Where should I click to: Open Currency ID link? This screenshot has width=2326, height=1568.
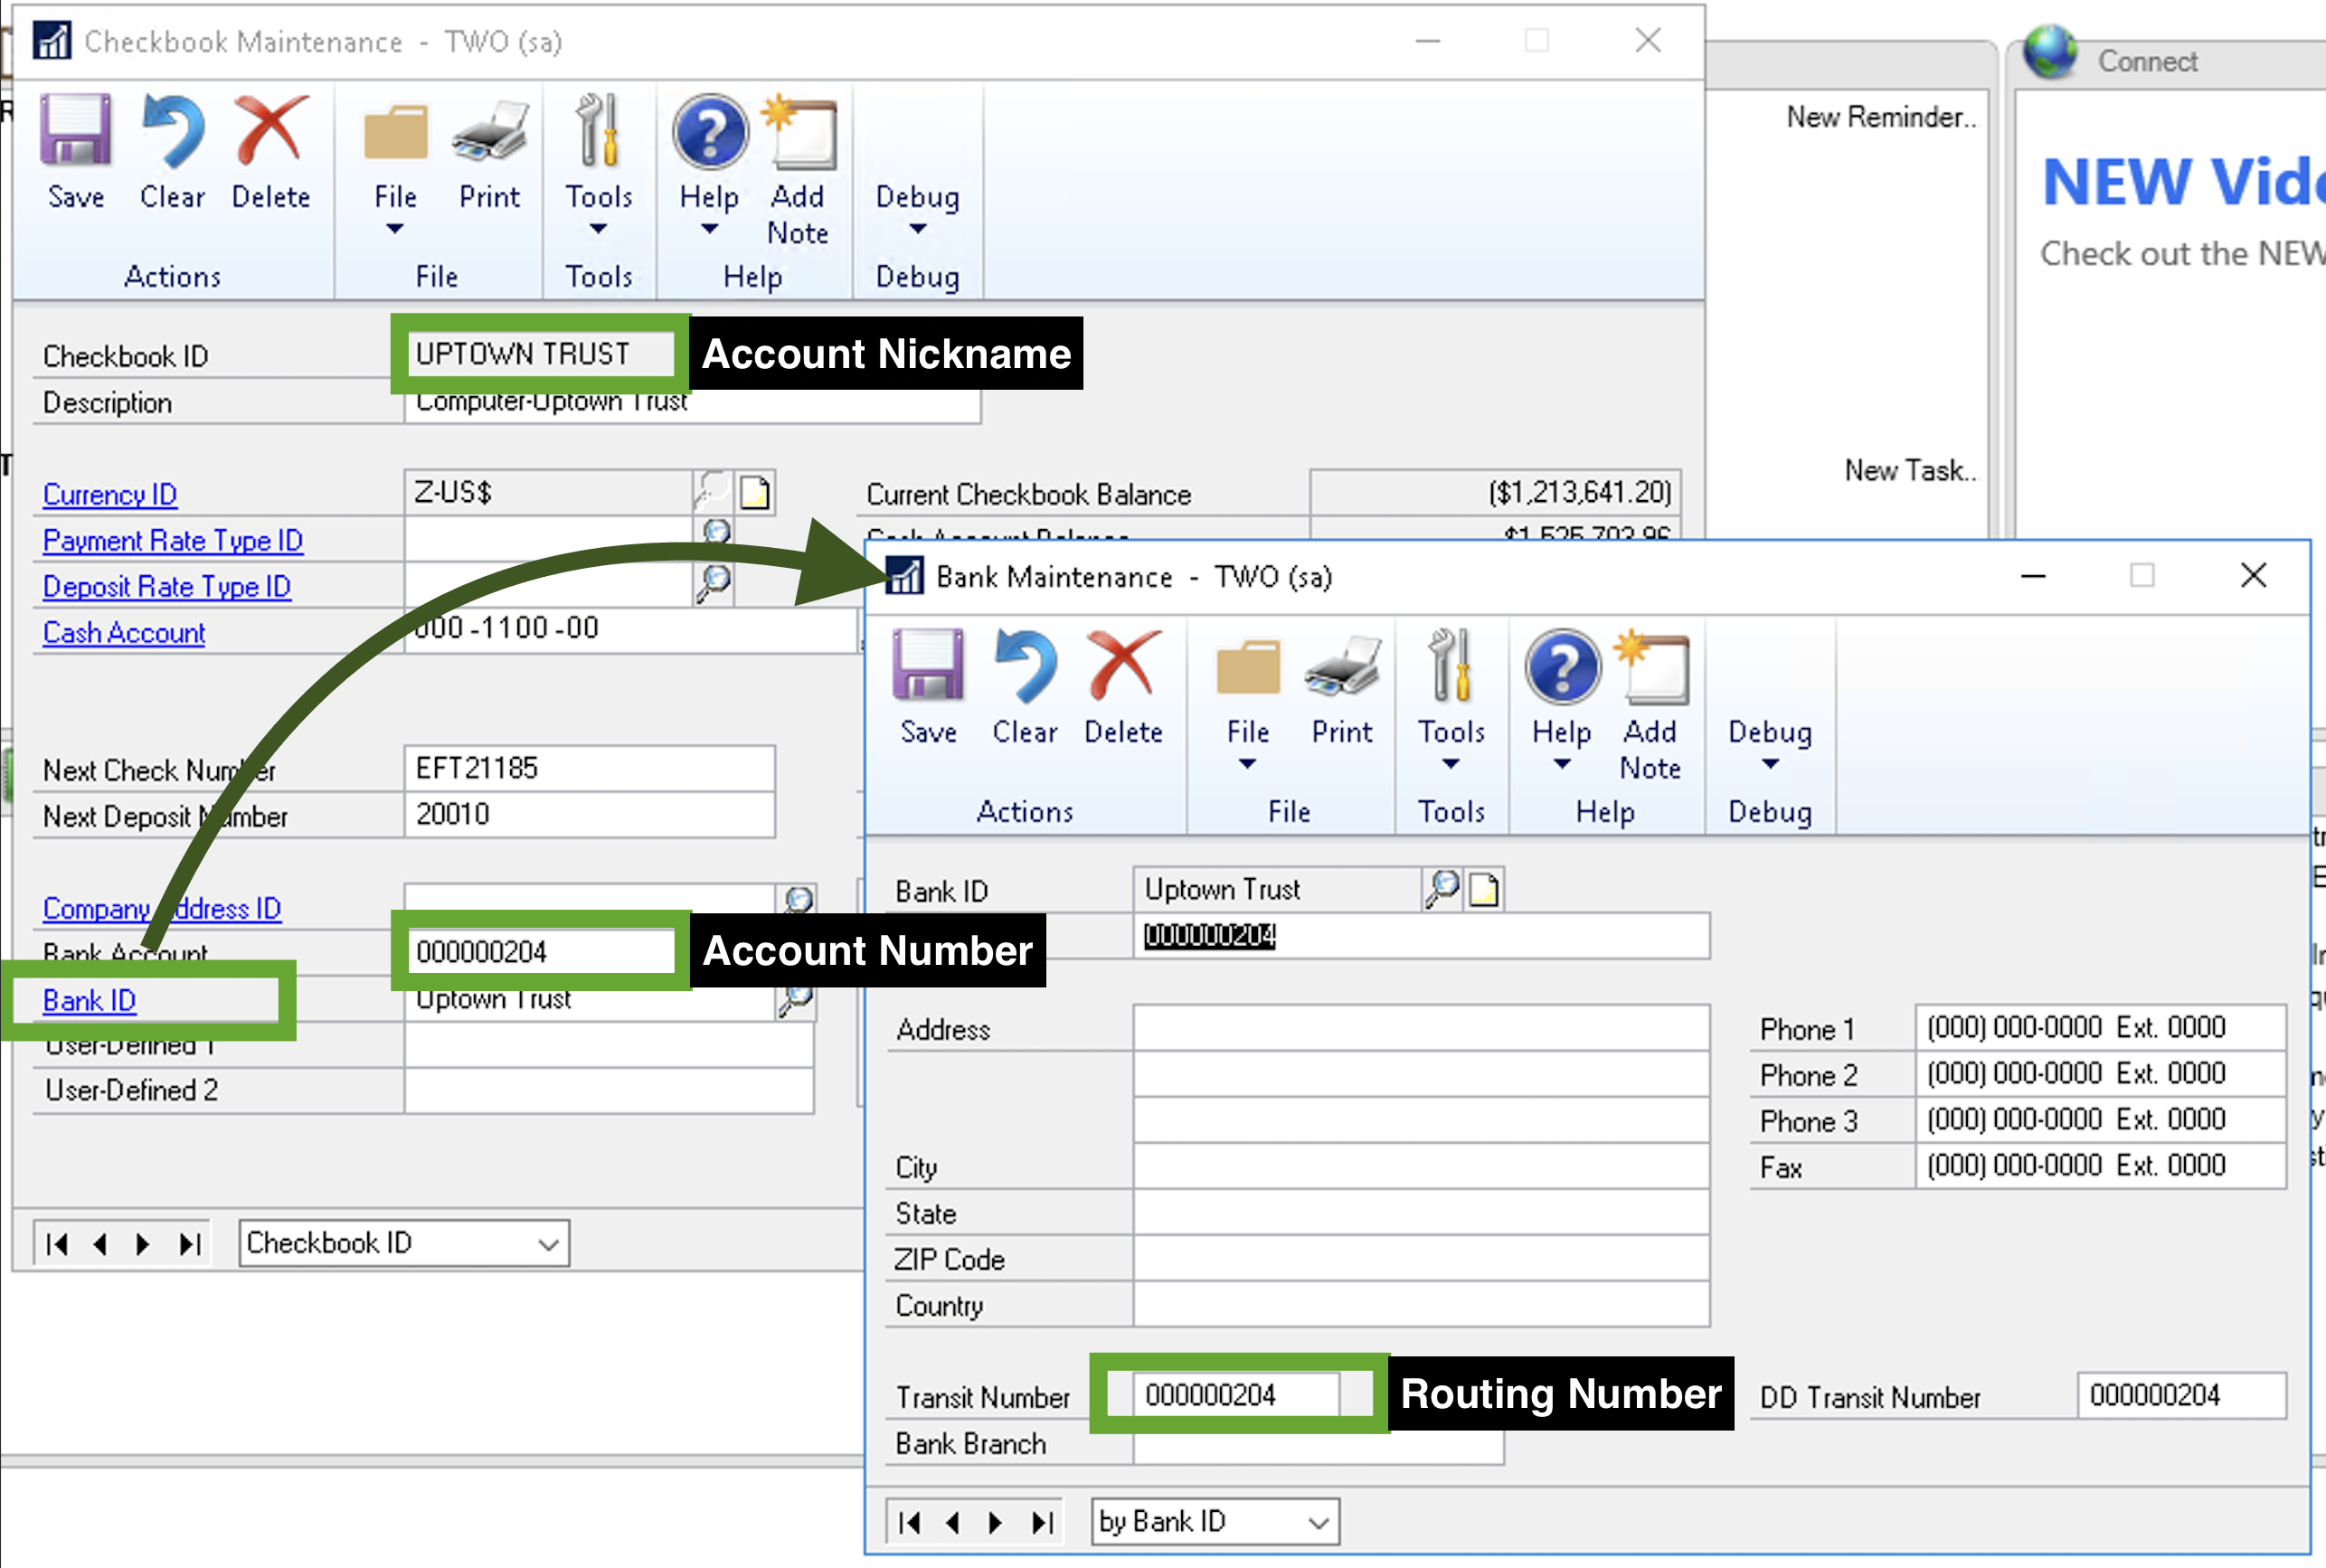coord(110,494)
